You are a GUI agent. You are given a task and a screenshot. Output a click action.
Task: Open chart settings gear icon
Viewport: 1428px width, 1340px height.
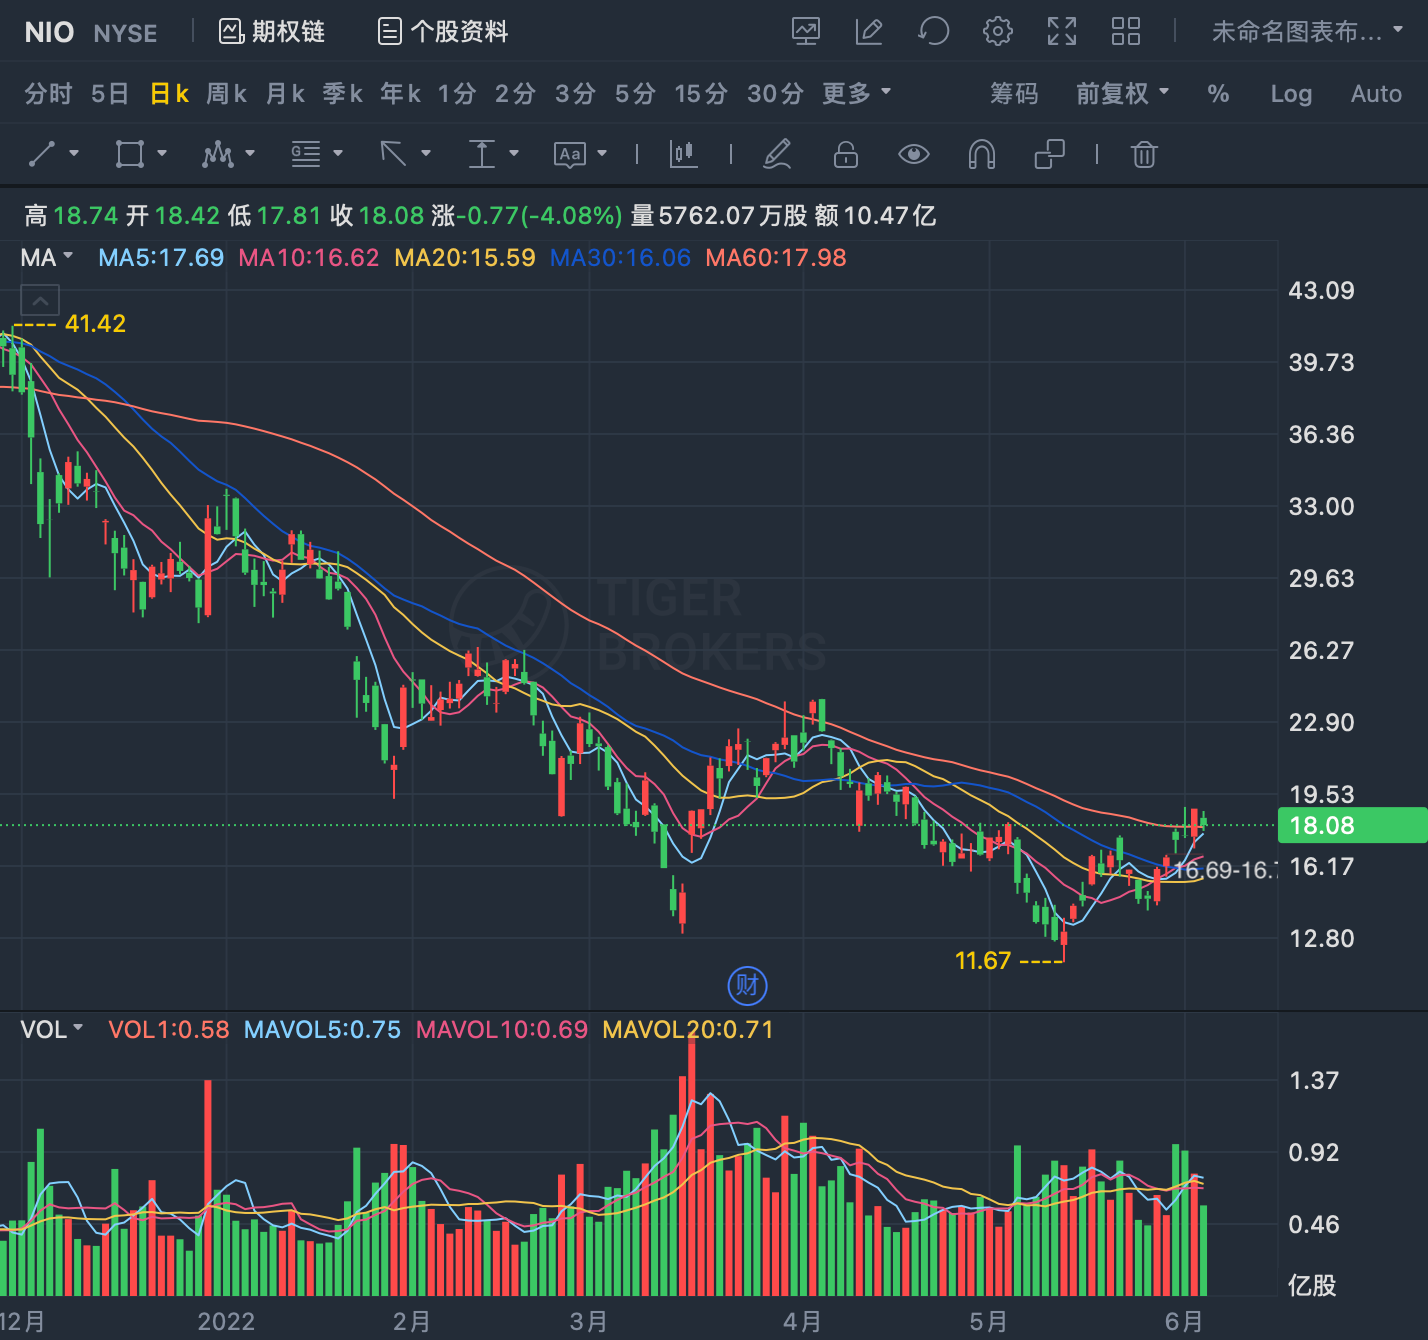coord(997,31)
